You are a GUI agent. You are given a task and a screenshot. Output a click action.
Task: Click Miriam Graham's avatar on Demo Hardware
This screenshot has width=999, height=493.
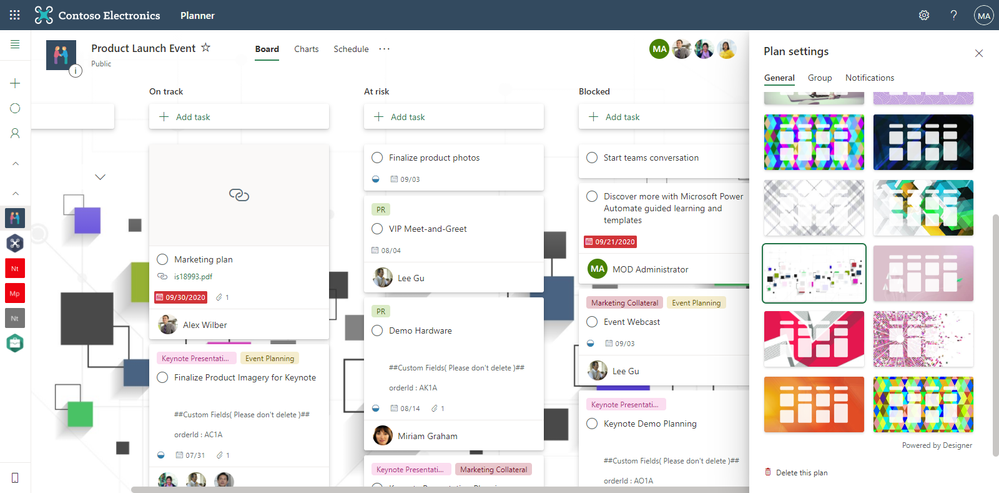pyautogui.click(x=383, y=436)
